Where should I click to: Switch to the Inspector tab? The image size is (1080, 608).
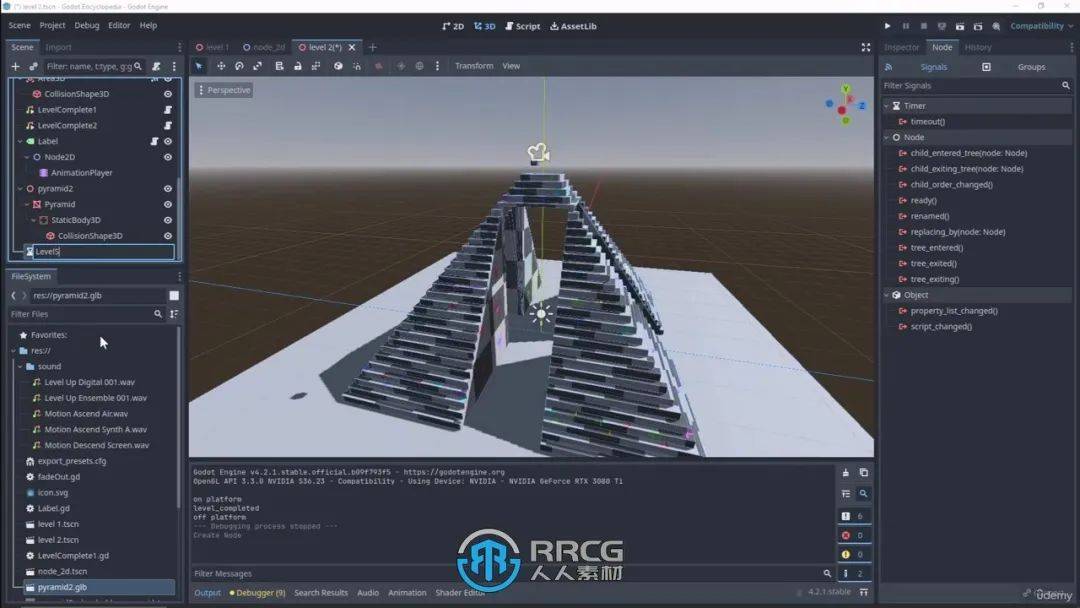(901, 47)
